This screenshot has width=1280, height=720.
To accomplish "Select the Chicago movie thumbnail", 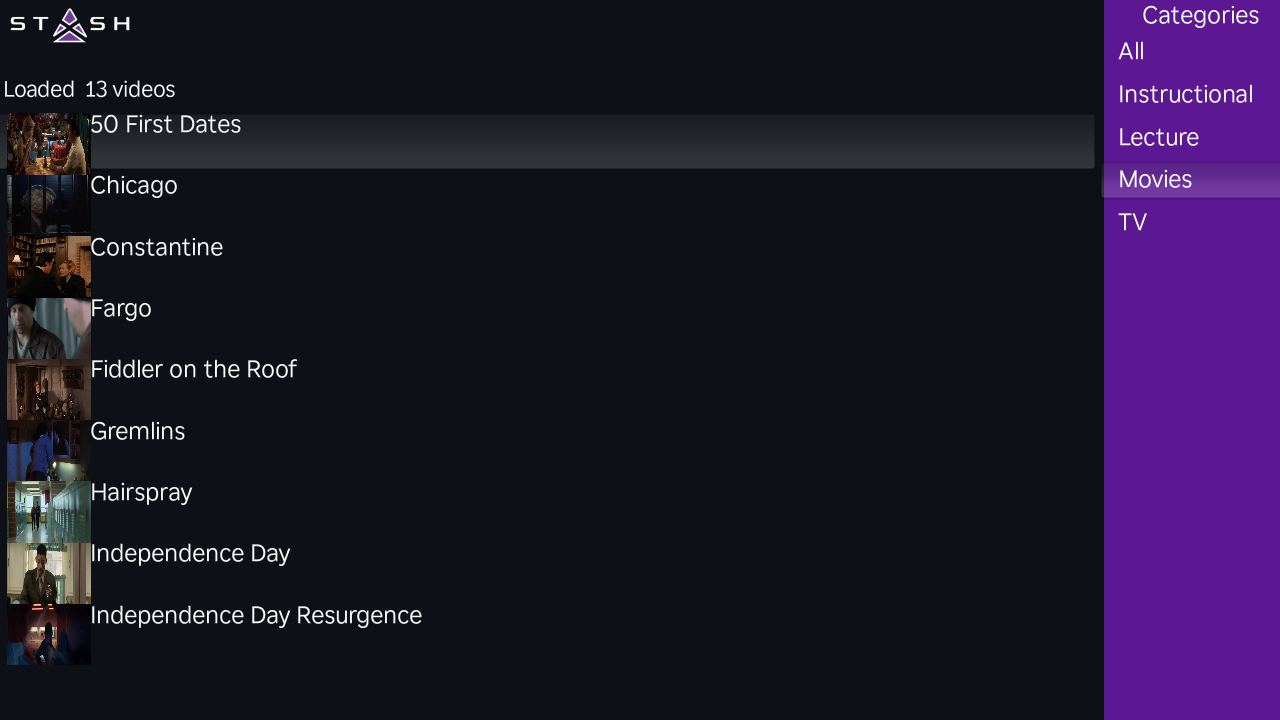I will [x=49, y=205].
